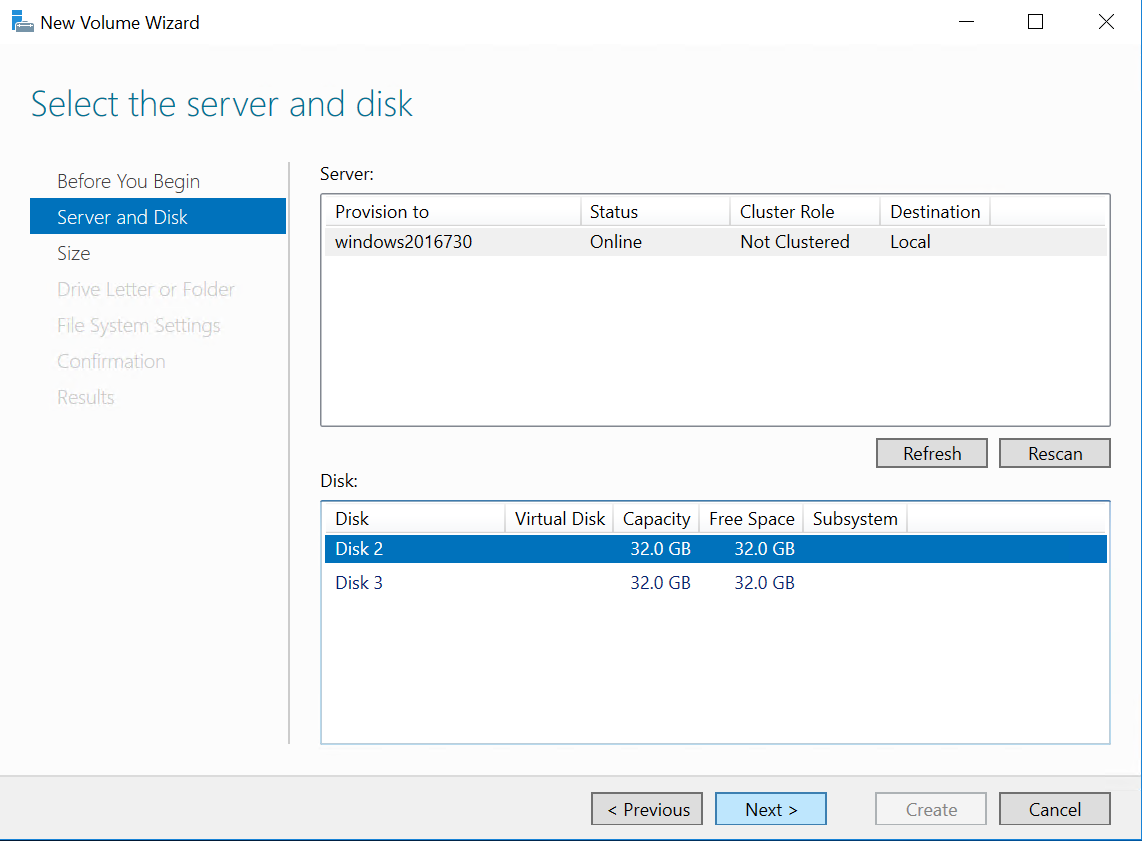The image size is (1142, 845).
Task: Refresh the server list
Action: [931, 453]
